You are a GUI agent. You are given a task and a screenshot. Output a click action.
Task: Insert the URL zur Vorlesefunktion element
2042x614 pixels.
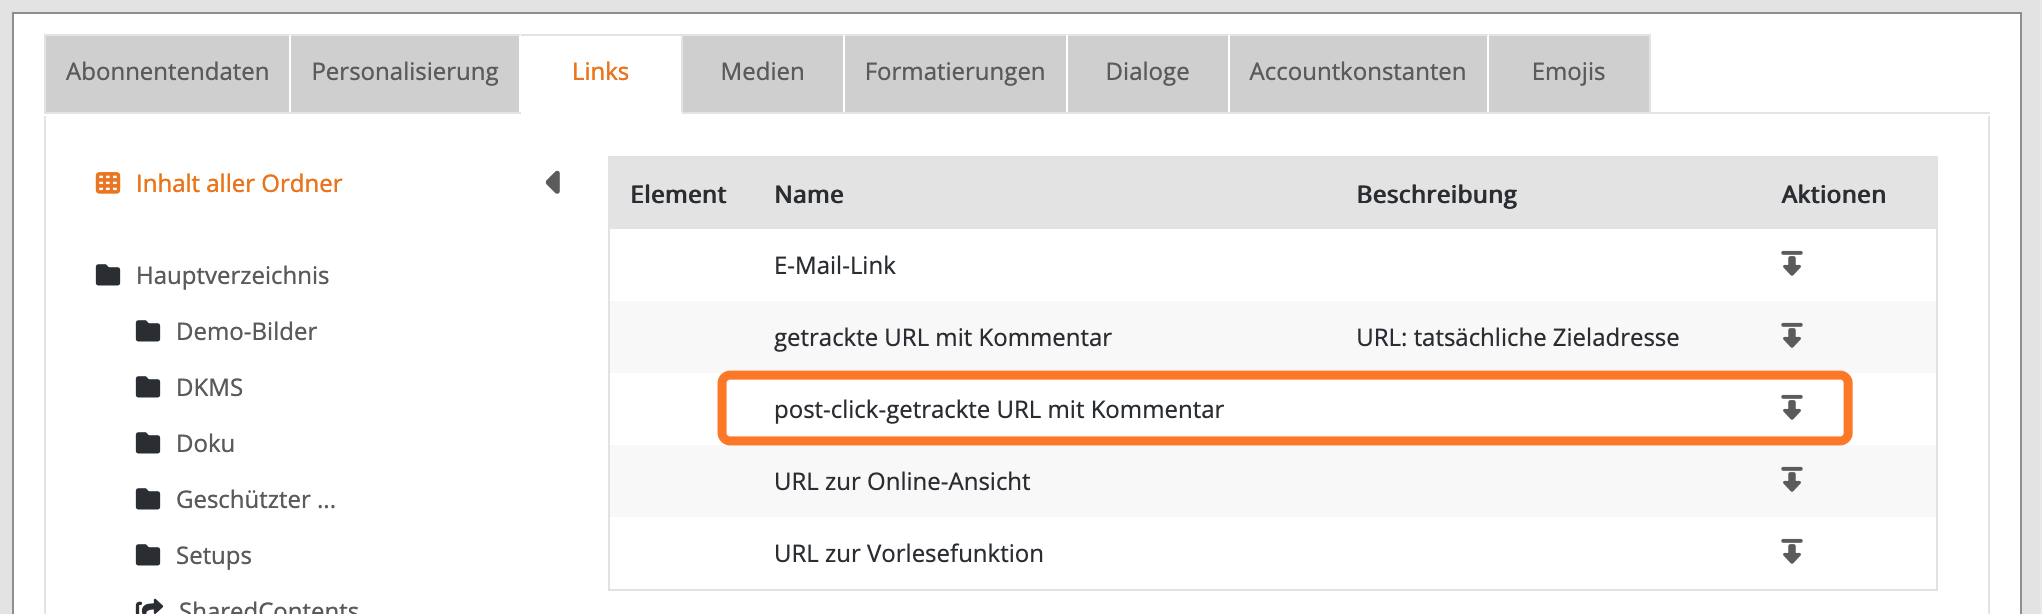pyautogui.click(x=1791, y=552)
